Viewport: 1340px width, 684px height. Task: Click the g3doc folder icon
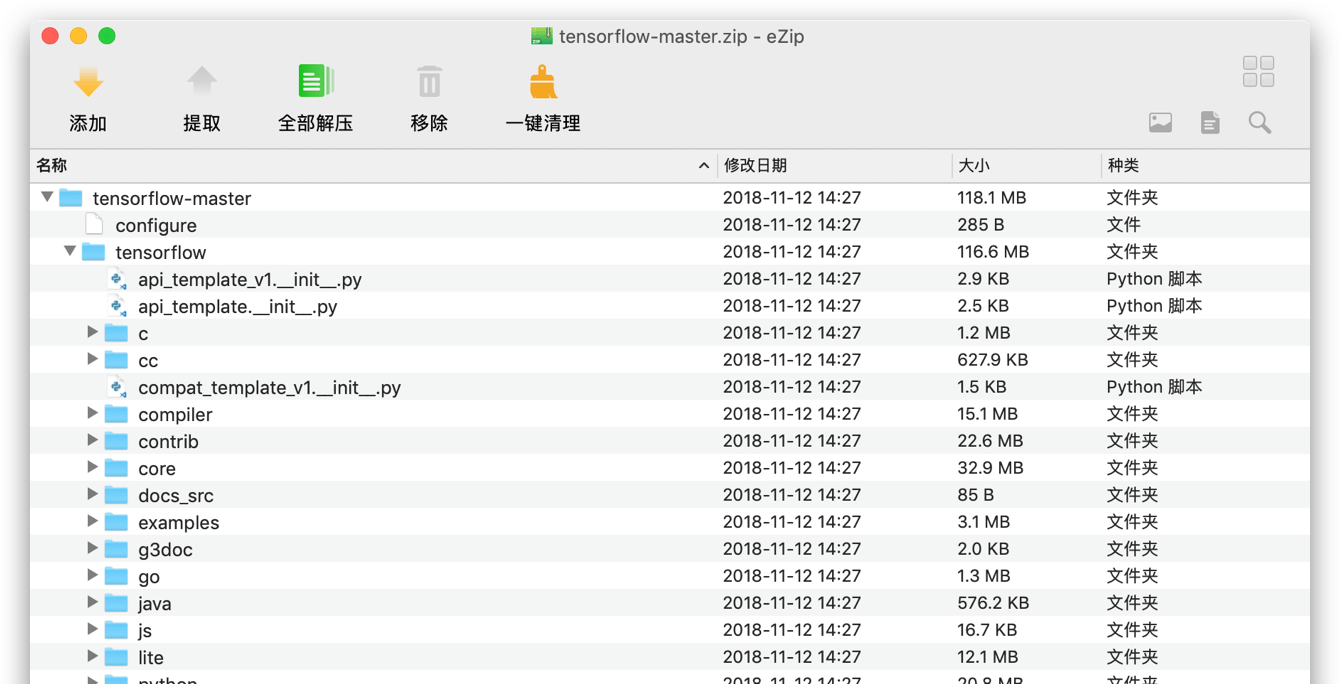tap(117, 548)
